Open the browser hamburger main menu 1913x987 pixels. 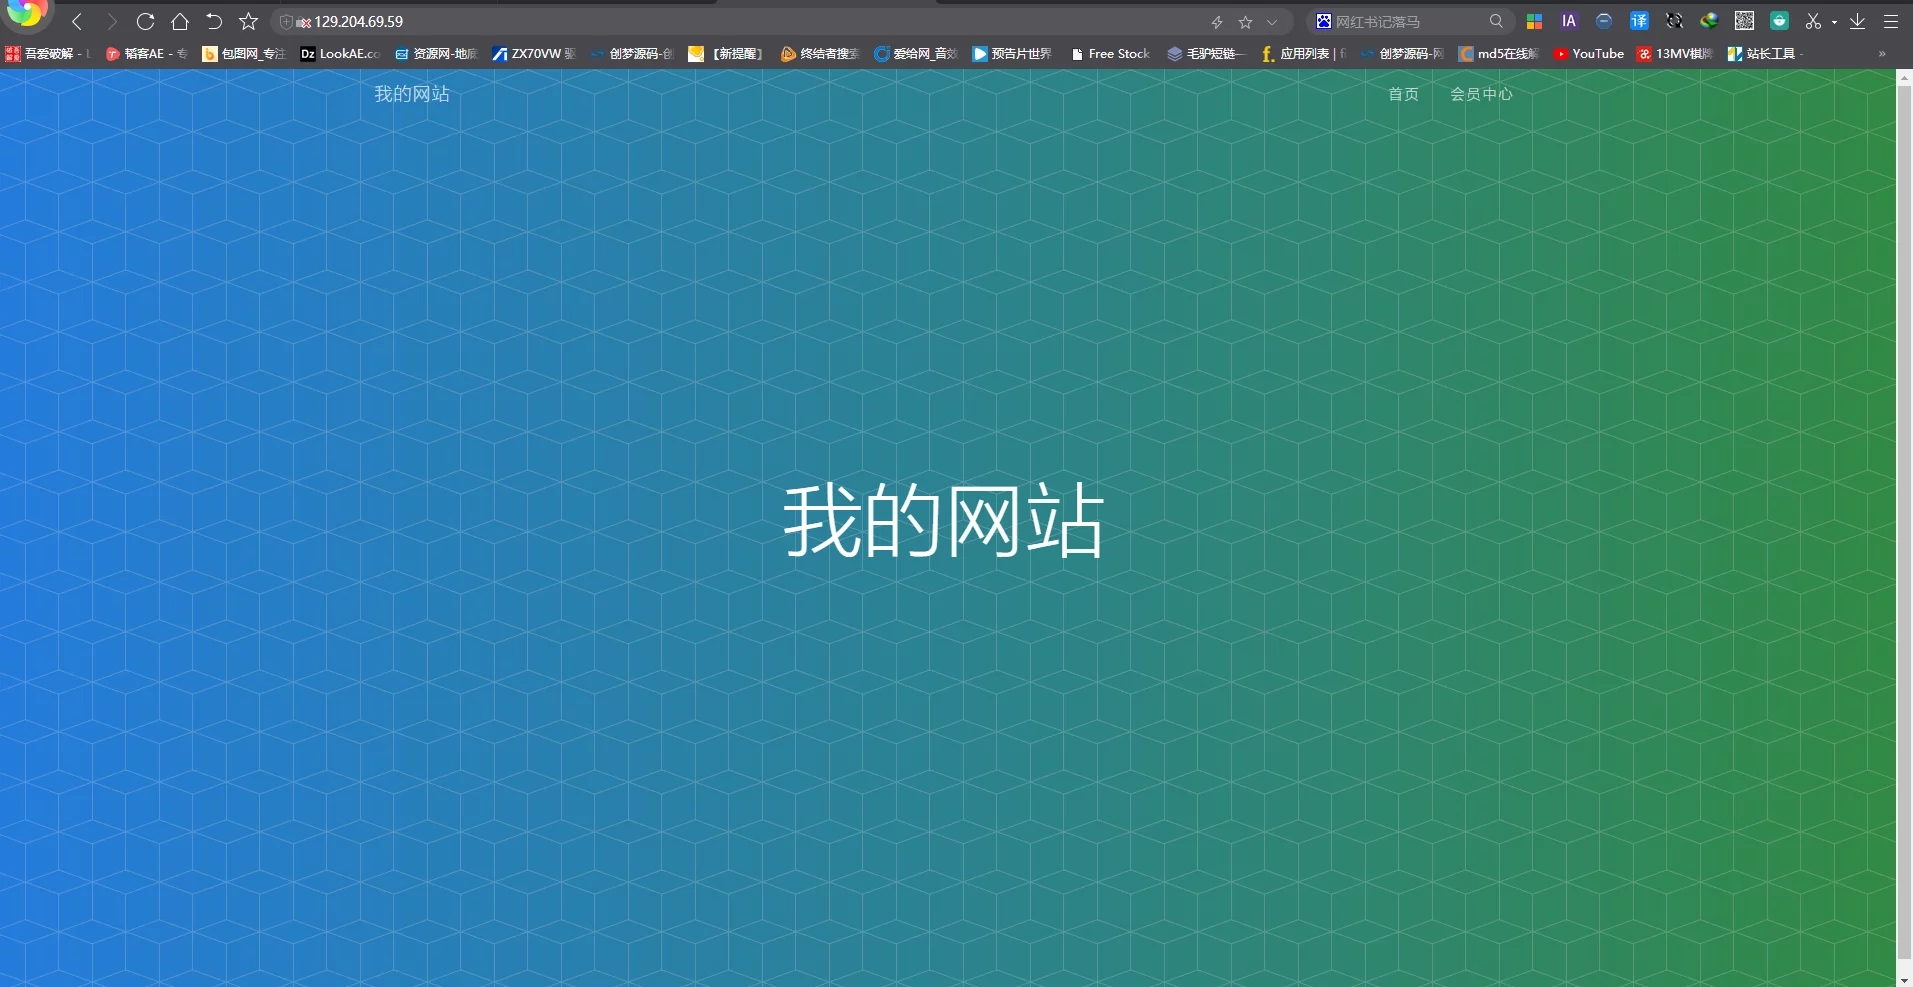[1891, 21]
